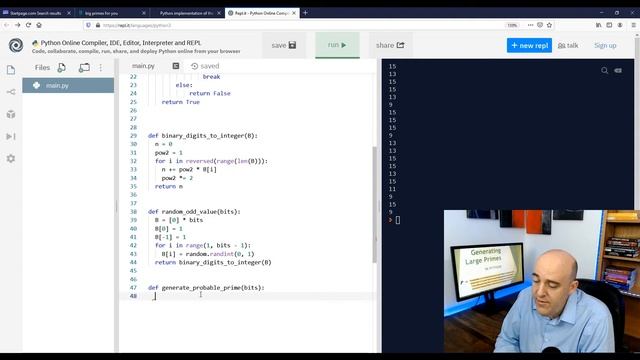Image resolution: width=640 pixels, height=360 pixels.
Task: Go to the browser home page
Action: 39,25
